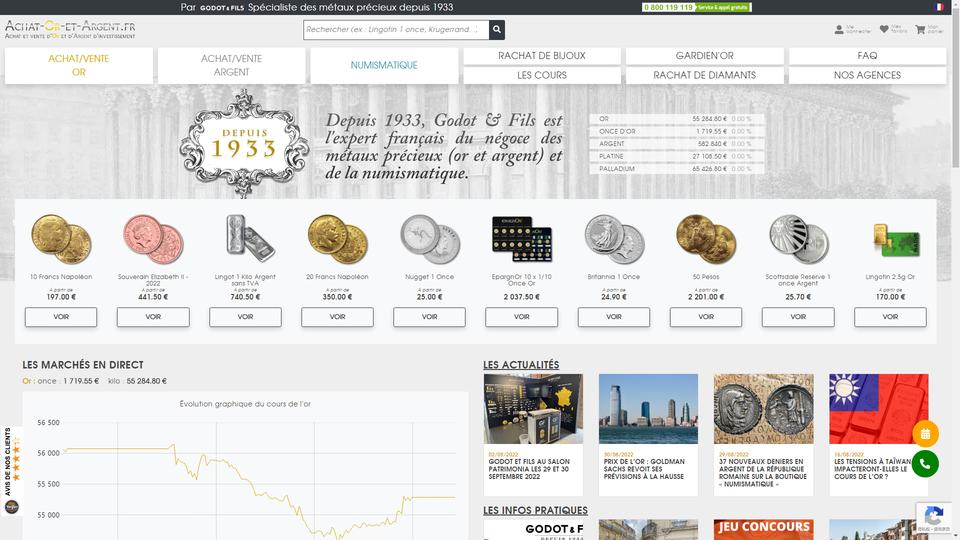This screenshot has height=540, width=960.
Task: Click VOIR under Scottsdale Reserve
Action: click(x=798, y=317)
